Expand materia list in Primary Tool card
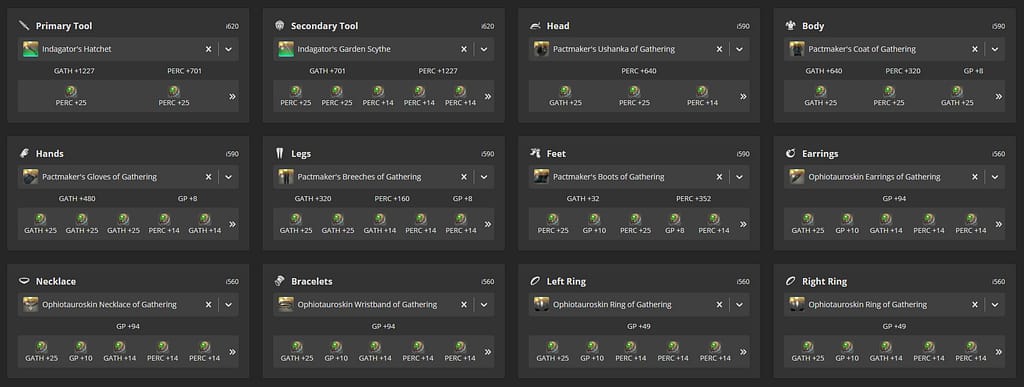Screen dimensions: 1024x387 click(232, 97)
